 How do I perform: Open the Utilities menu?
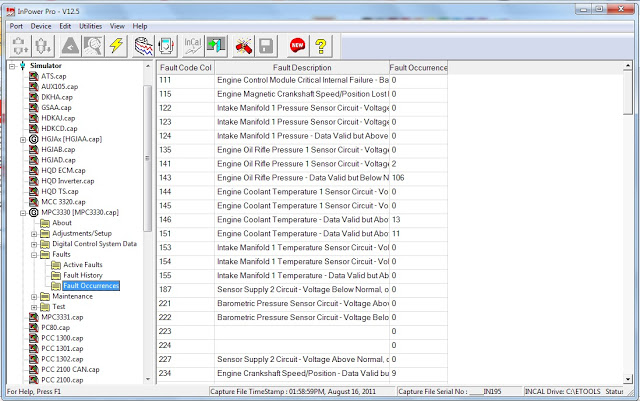pyautogui.click(x=90, y=25)
